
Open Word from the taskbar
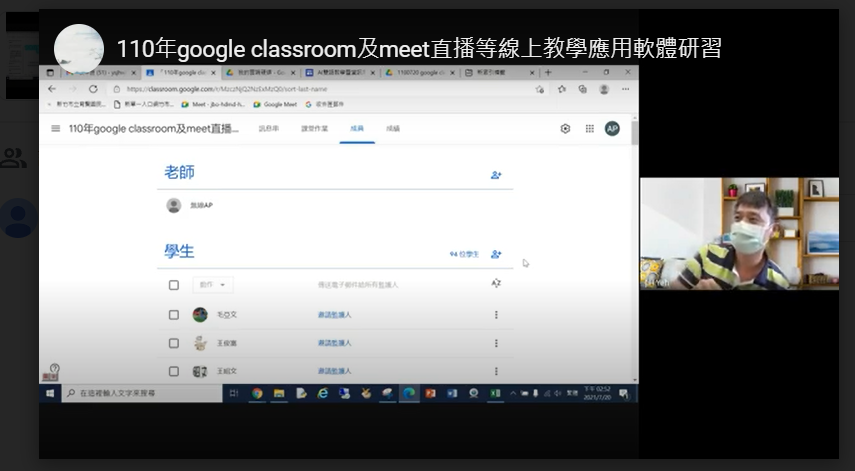click(x=452, y=393)
